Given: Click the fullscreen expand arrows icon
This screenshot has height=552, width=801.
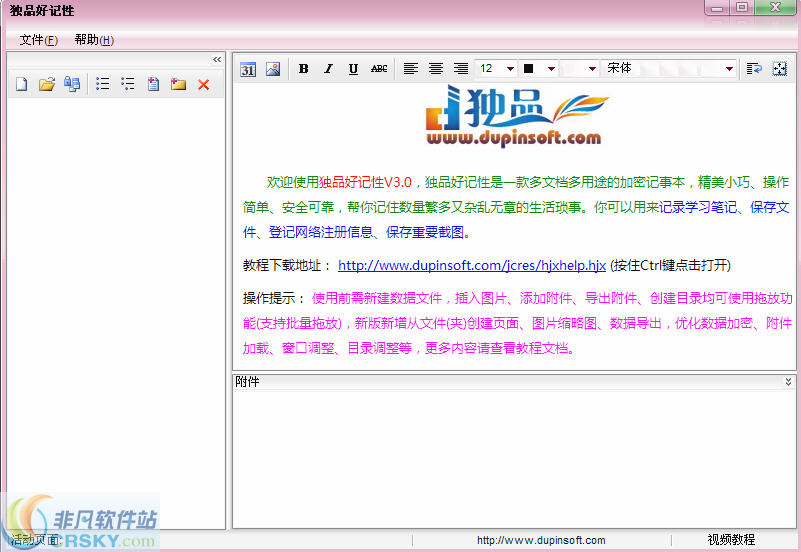Looking at the screenshot, I should 780,68.
